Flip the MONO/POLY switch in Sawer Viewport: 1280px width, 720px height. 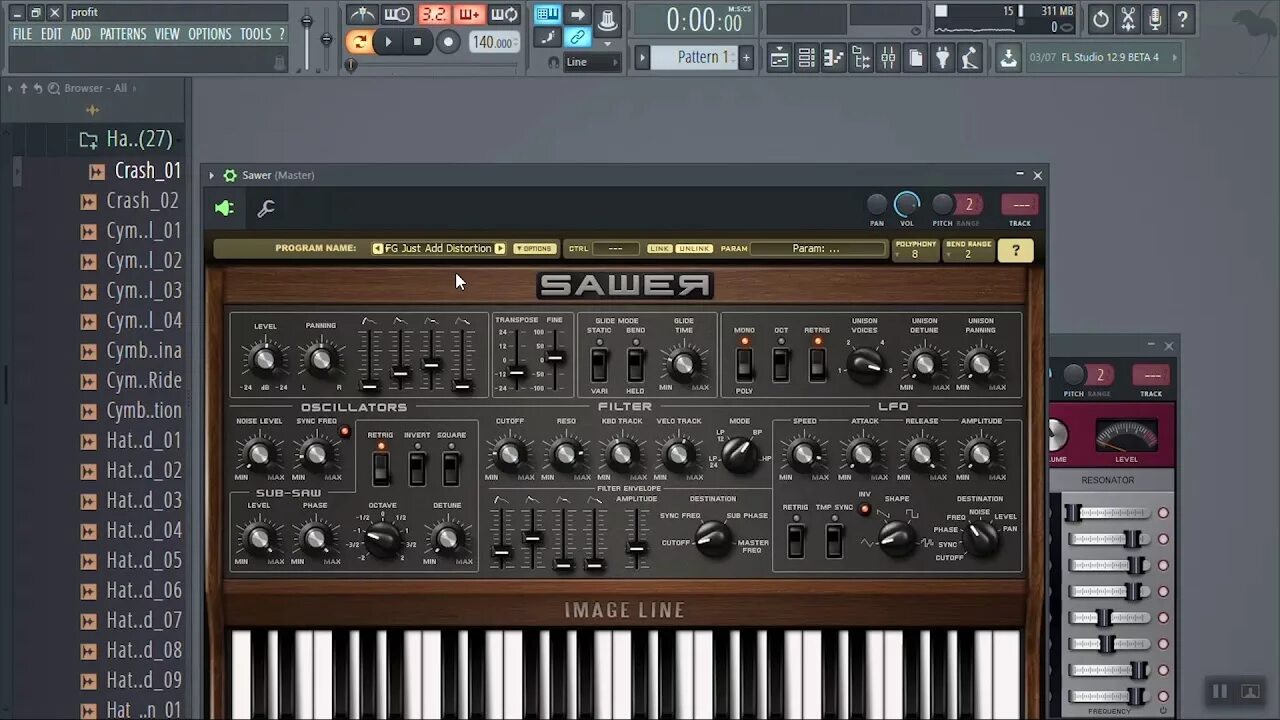745,363
